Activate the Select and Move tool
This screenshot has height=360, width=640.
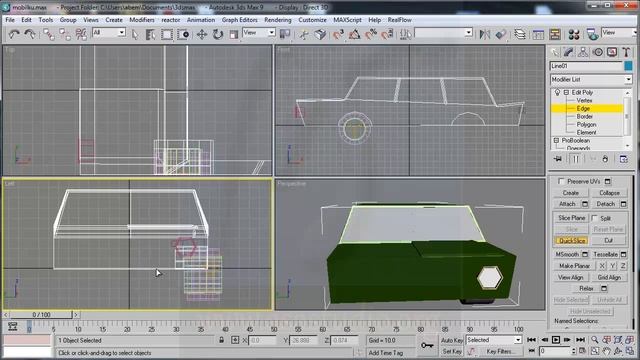coord(202,35)
